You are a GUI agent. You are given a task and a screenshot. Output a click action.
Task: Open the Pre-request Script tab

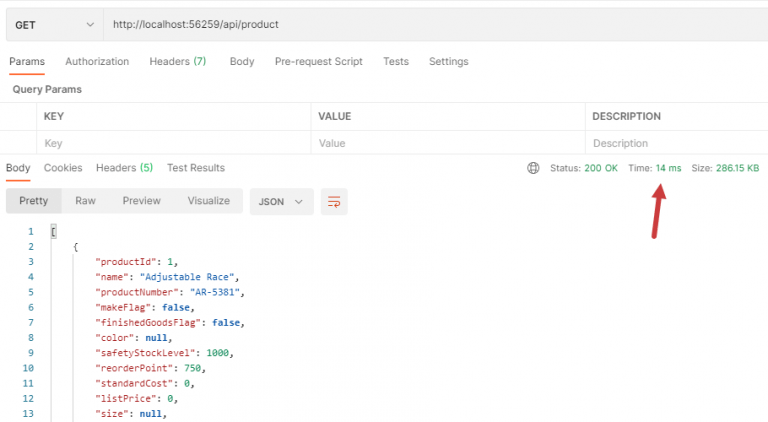(x=318, y=61)
